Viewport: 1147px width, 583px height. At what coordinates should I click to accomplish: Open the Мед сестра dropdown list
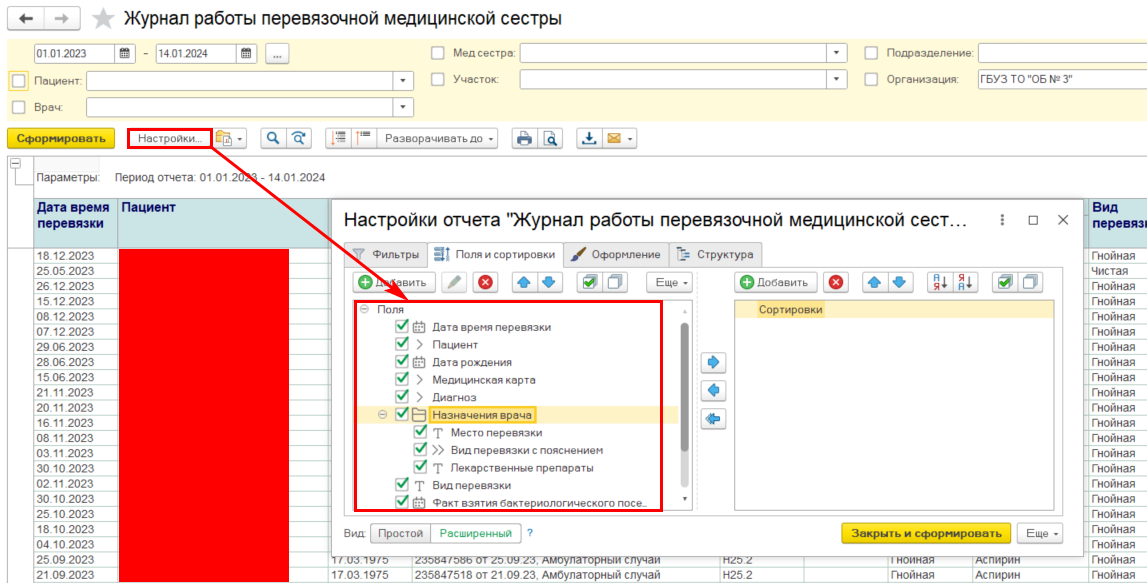click(837, 53)
